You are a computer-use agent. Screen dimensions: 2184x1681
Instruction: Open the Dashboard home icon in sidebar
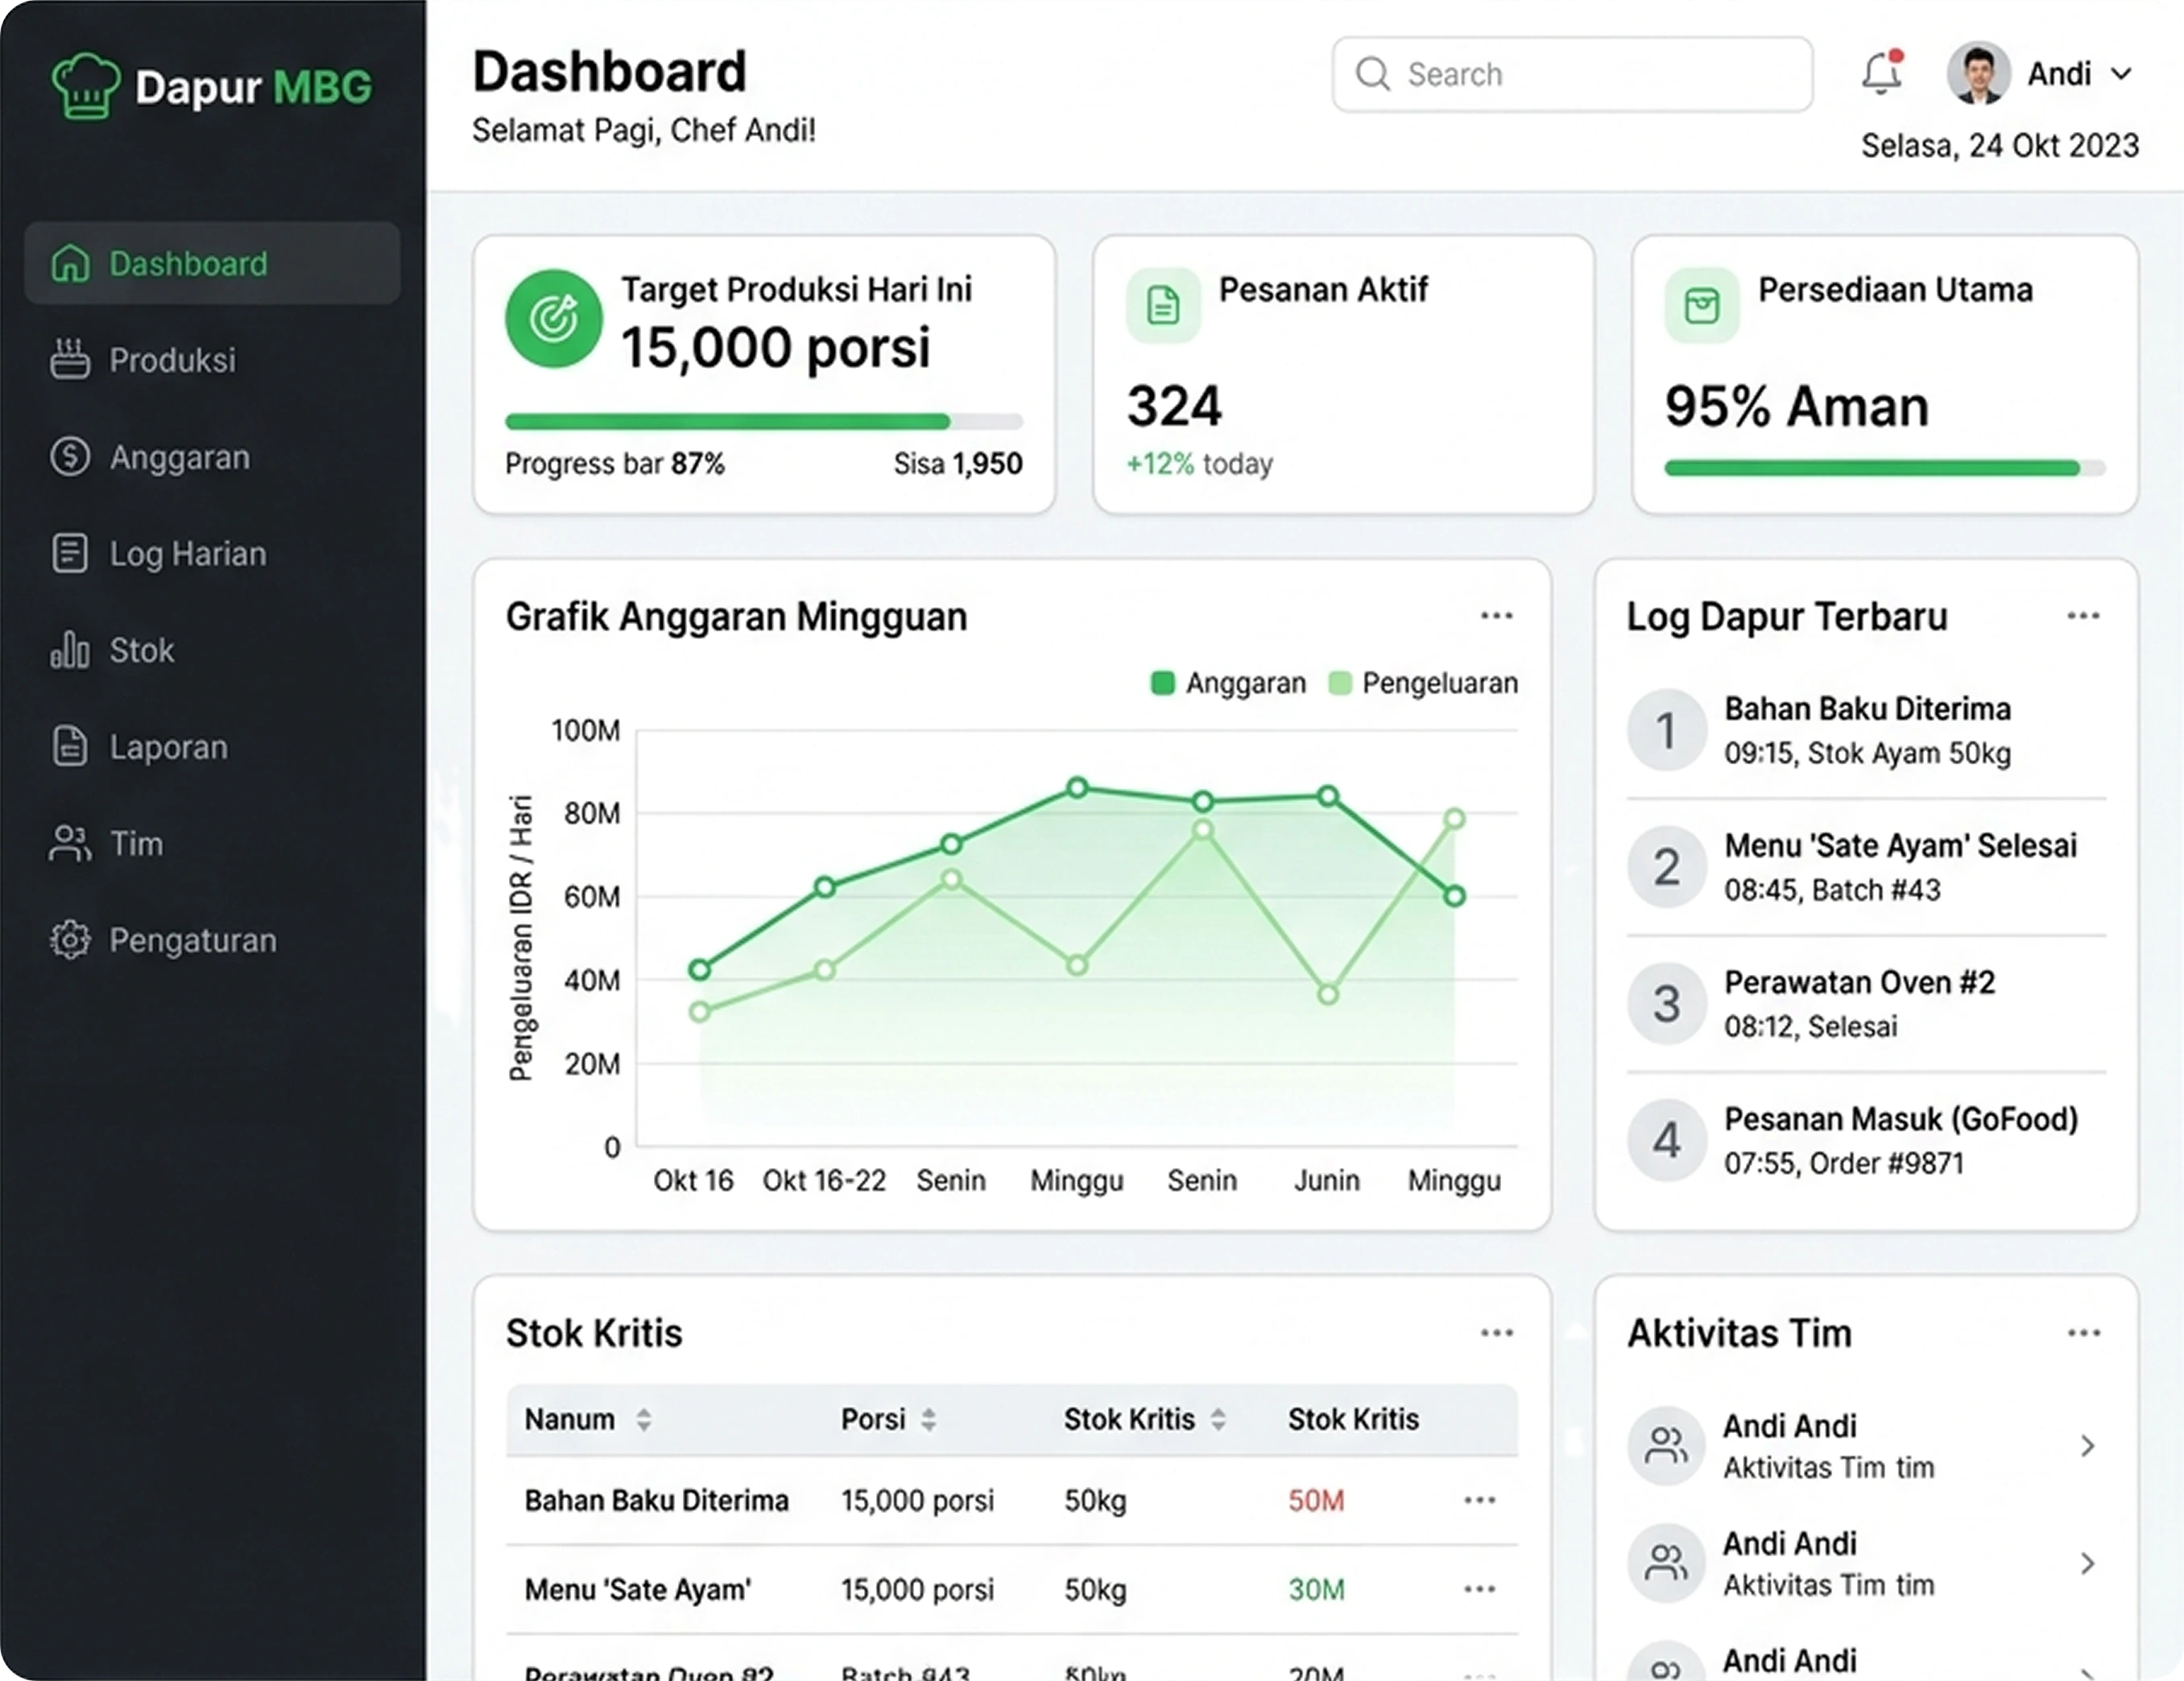tap(70, 264)
